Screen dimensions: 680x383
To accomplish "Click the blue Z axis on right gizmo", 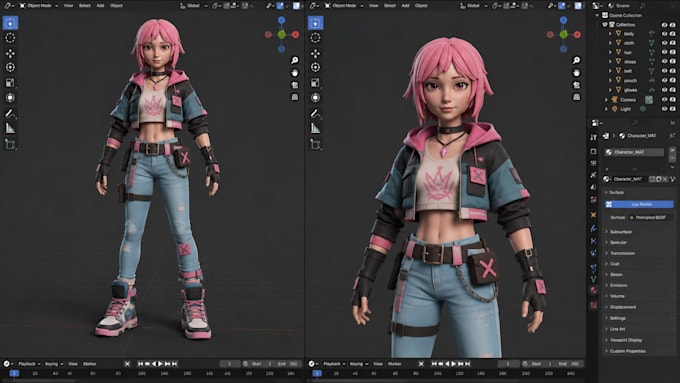I will click(x=563, y=20).
